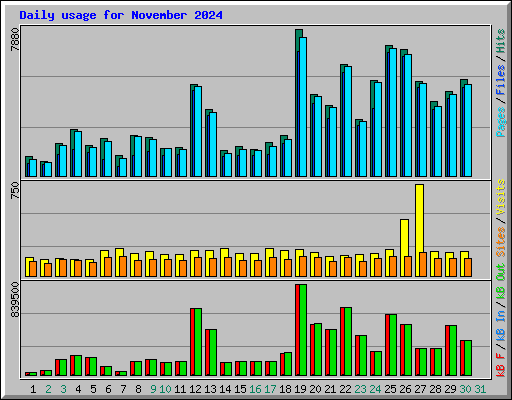Click the green kB bar for day 25
Image resolution: width=512 pixels, height=400 pixels.
[393, 345]
